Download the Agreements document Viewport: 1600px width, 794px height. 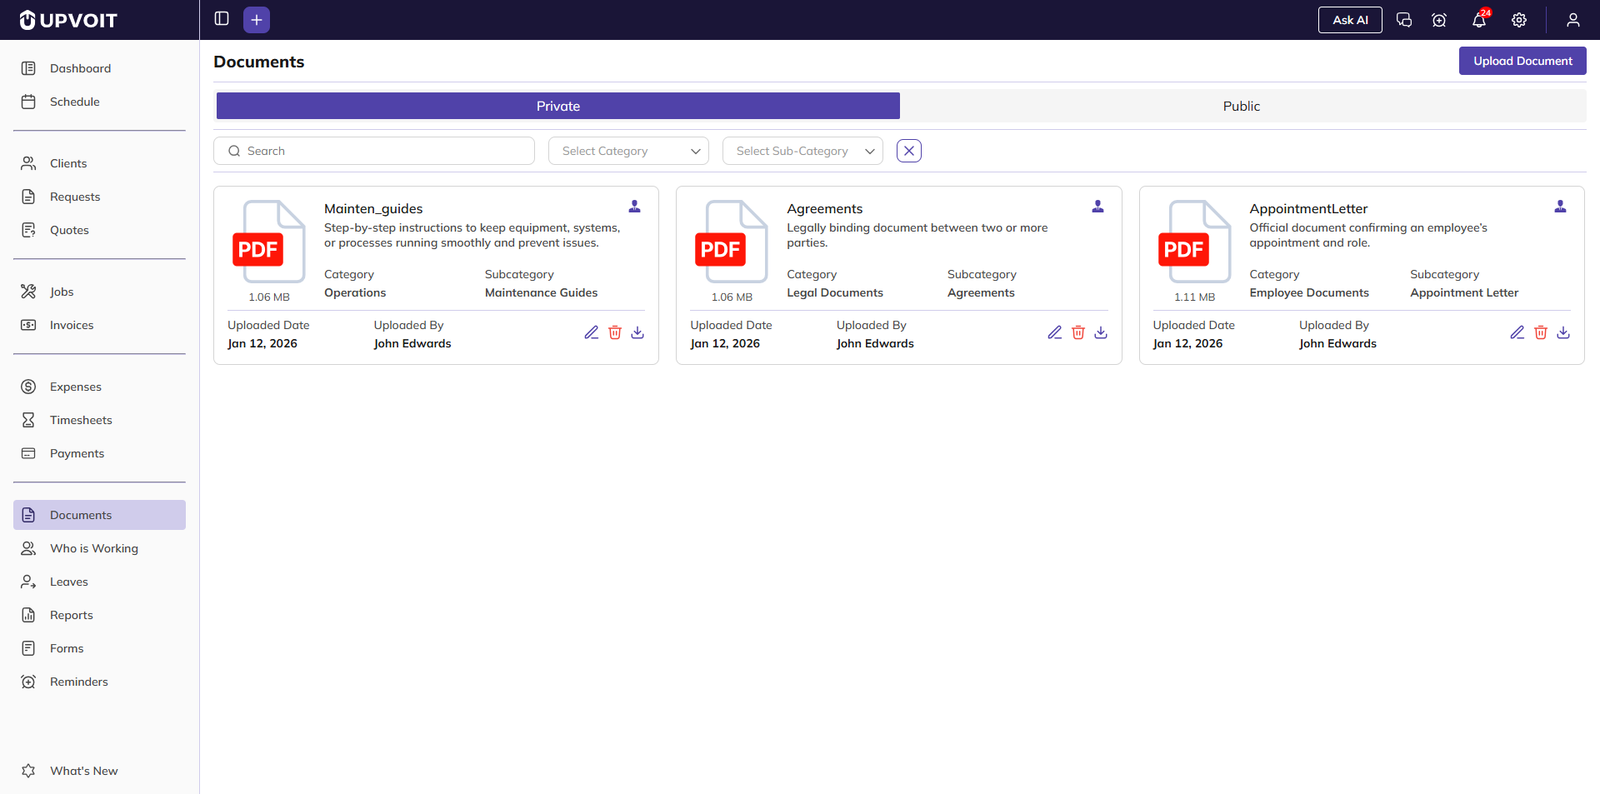click(x=1101, y=333)
